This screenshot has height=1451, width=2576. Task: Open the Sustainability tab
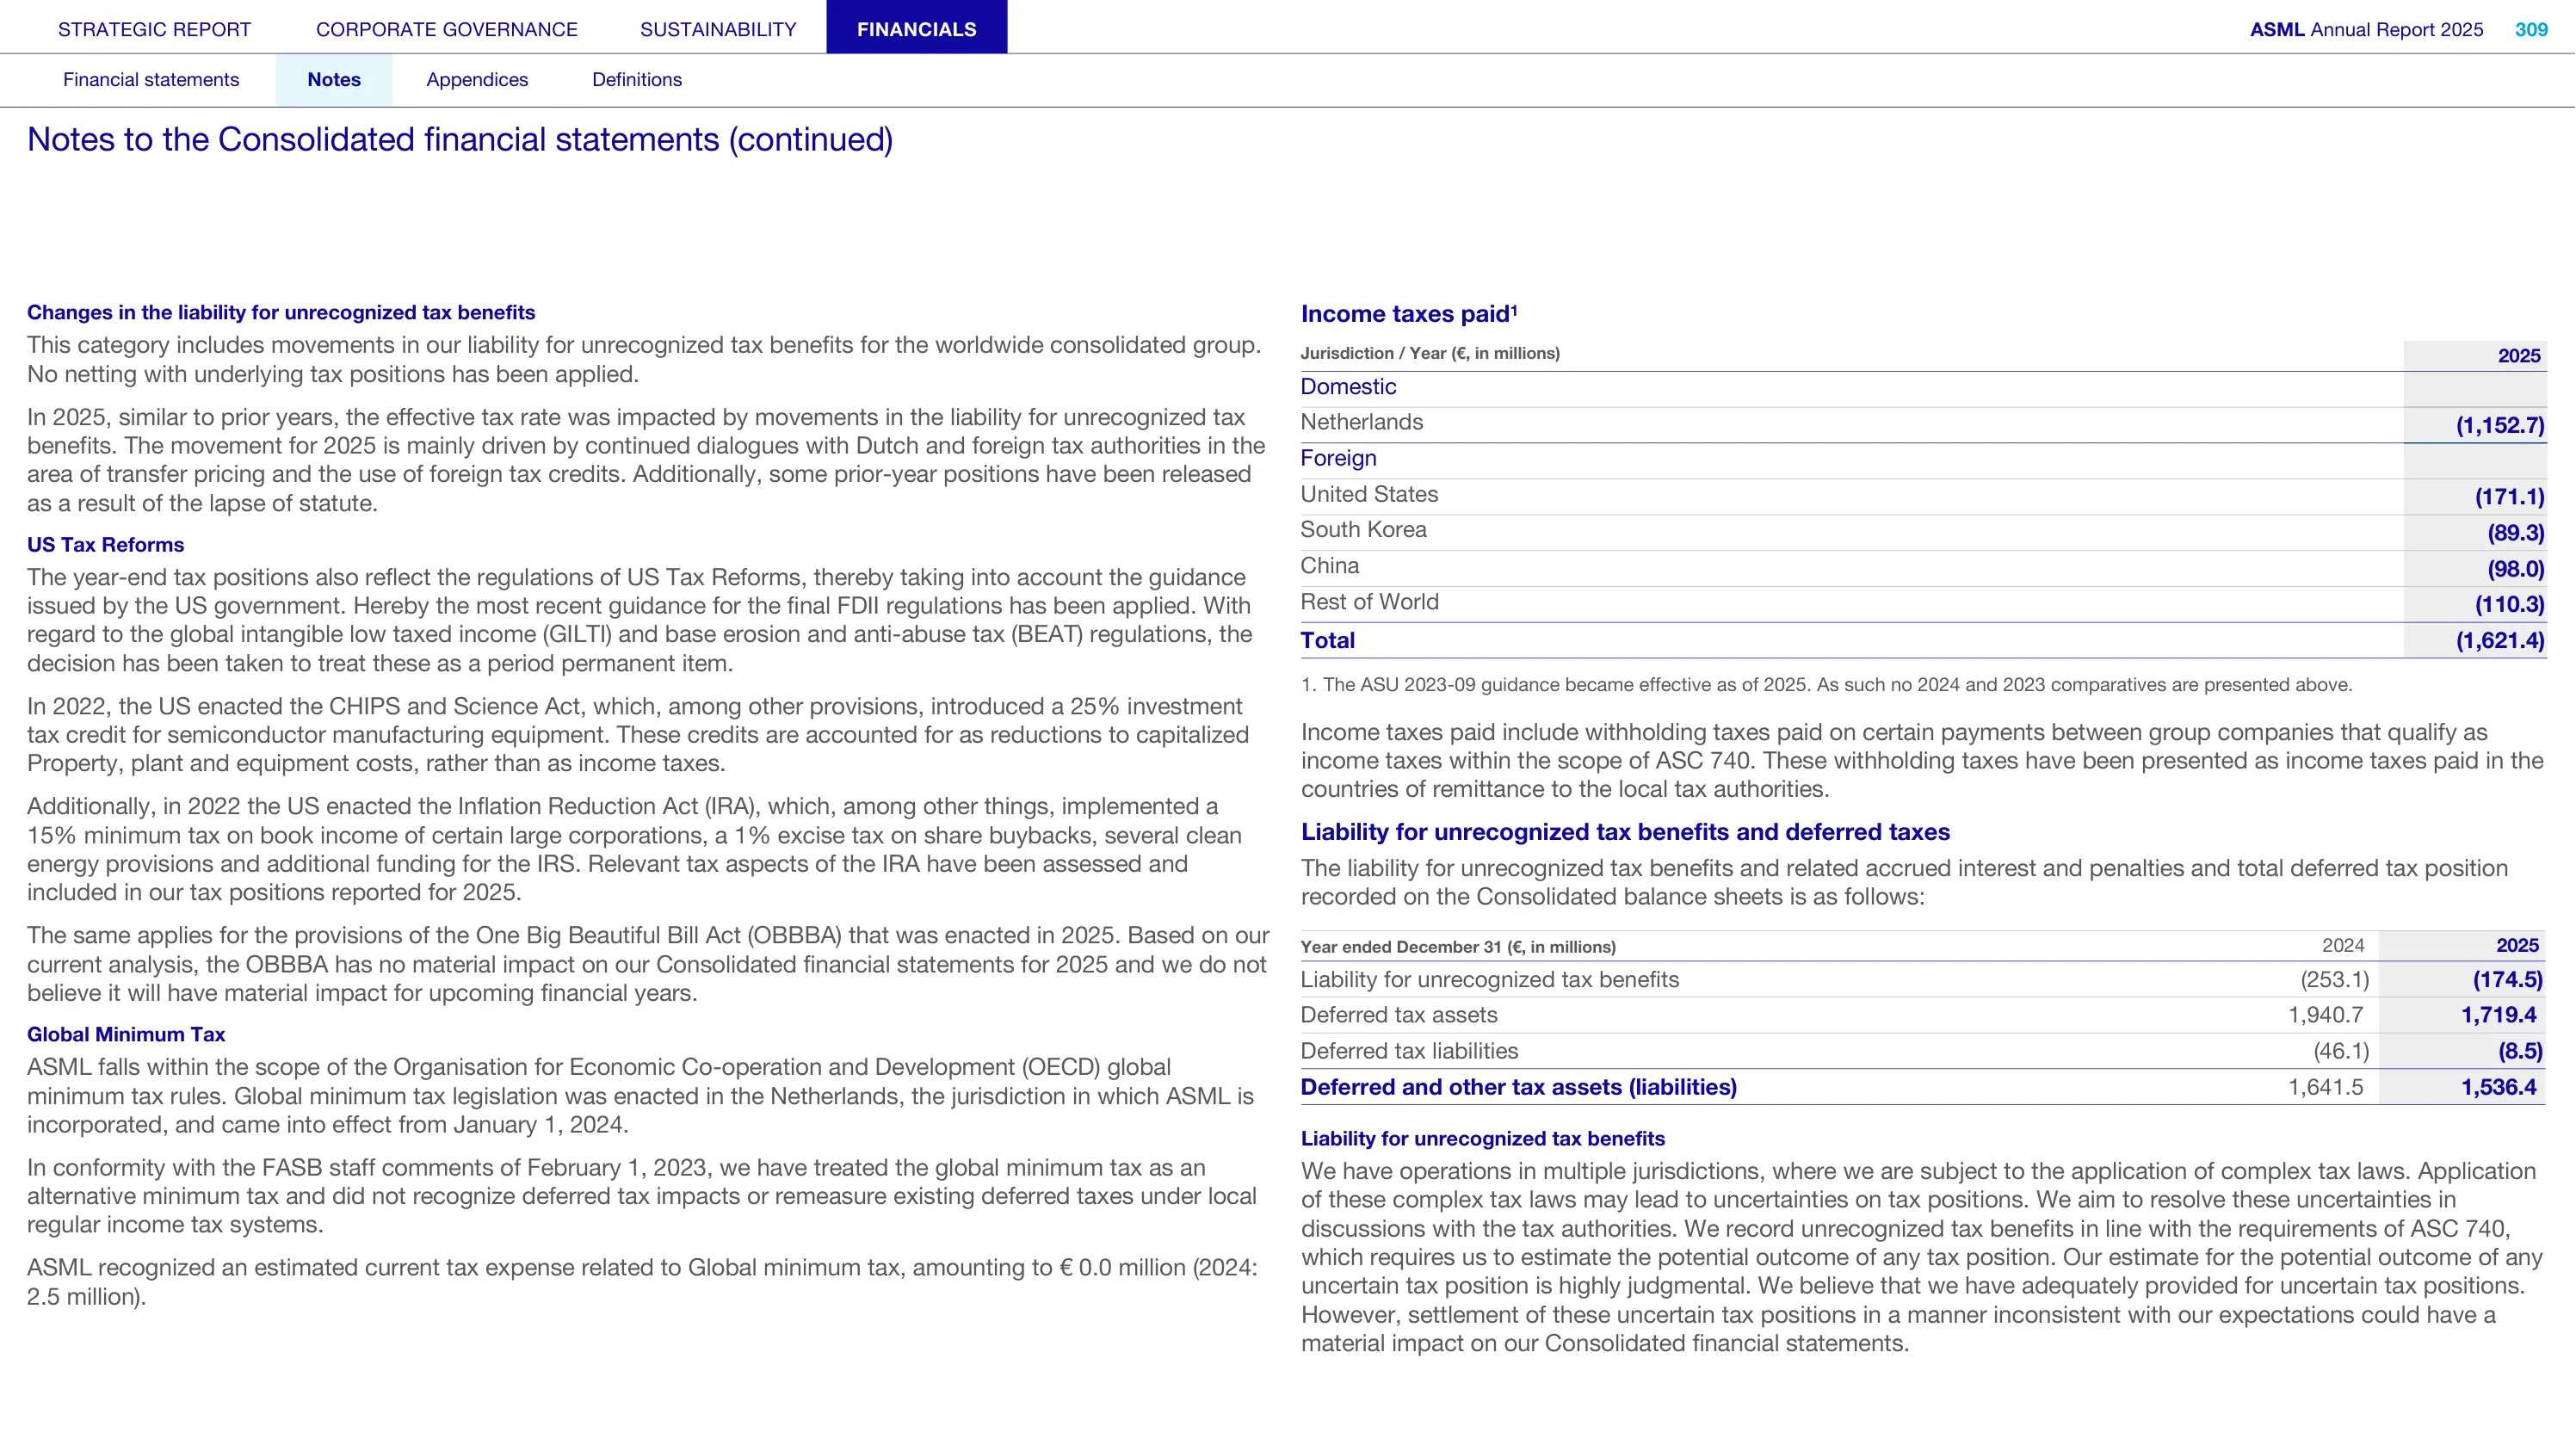718,29
